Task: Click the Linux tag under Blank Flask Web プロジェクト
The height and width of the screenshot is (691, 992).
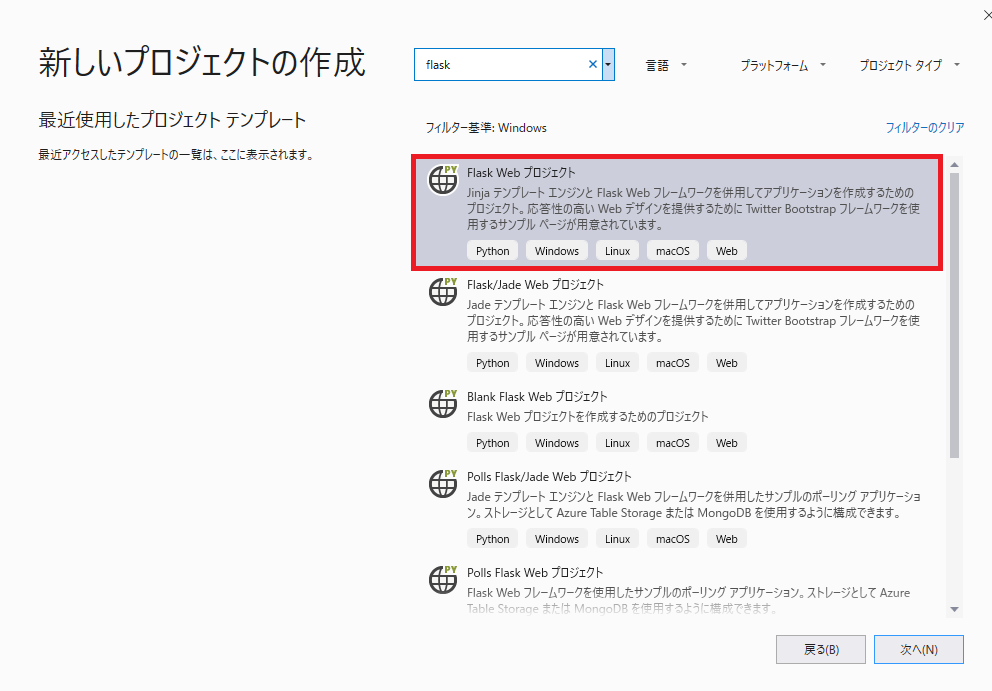Action: 617,443
